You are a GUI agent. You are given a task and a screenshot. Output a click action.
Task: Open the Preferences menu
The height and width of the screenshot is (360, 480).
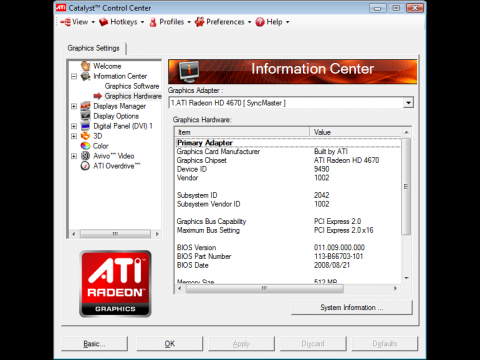tap(223, 22)
